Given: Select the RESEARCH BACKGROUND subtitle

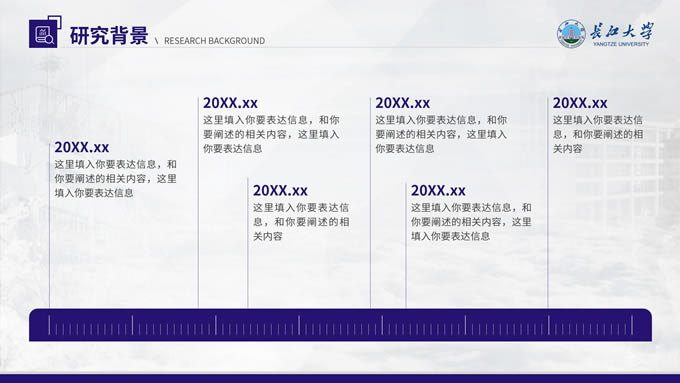Looking at the screenshot, I should pos(214,41).
